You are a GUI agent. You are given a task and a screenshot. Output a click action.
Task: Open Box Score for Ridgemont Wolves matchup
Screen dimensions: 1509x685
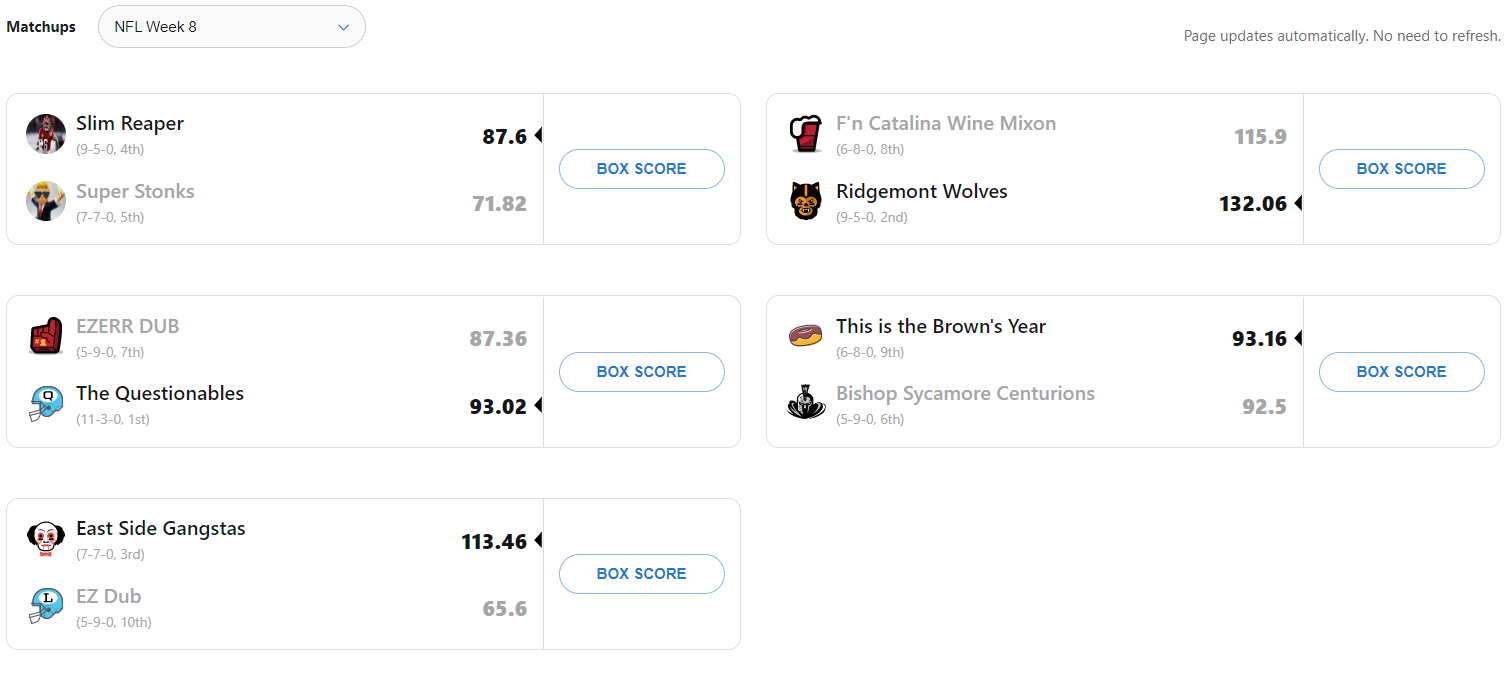pyautogui.click(x=1401, y=169)
